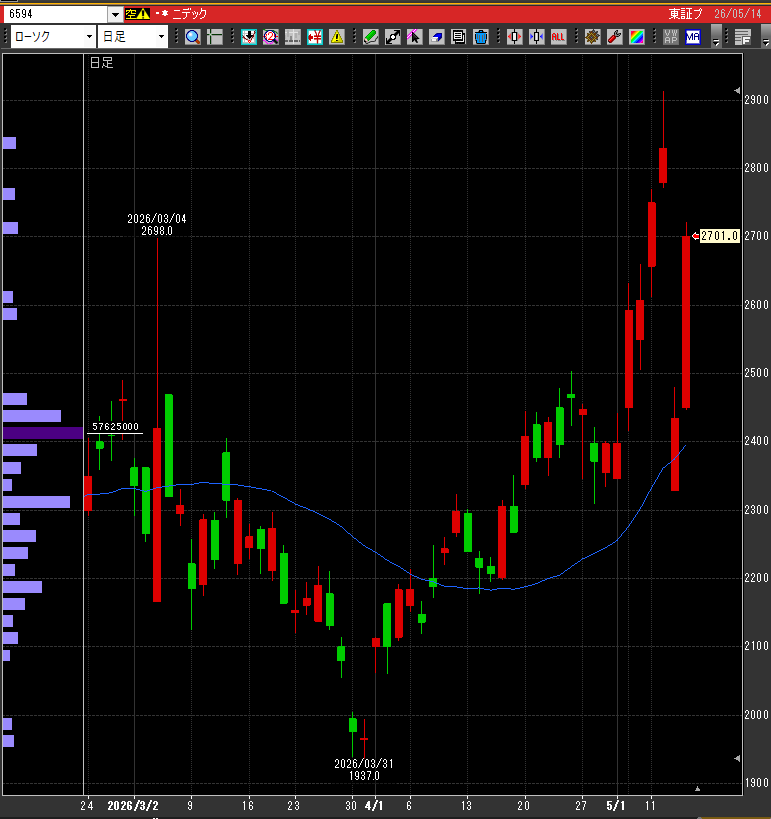Click the 日足 label inside chart

(x=101, y=63)
